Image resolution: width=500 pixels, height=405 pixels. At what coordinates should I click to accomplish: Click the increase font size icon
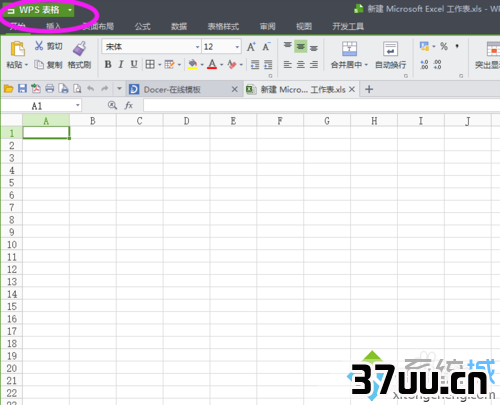point(251,47)
